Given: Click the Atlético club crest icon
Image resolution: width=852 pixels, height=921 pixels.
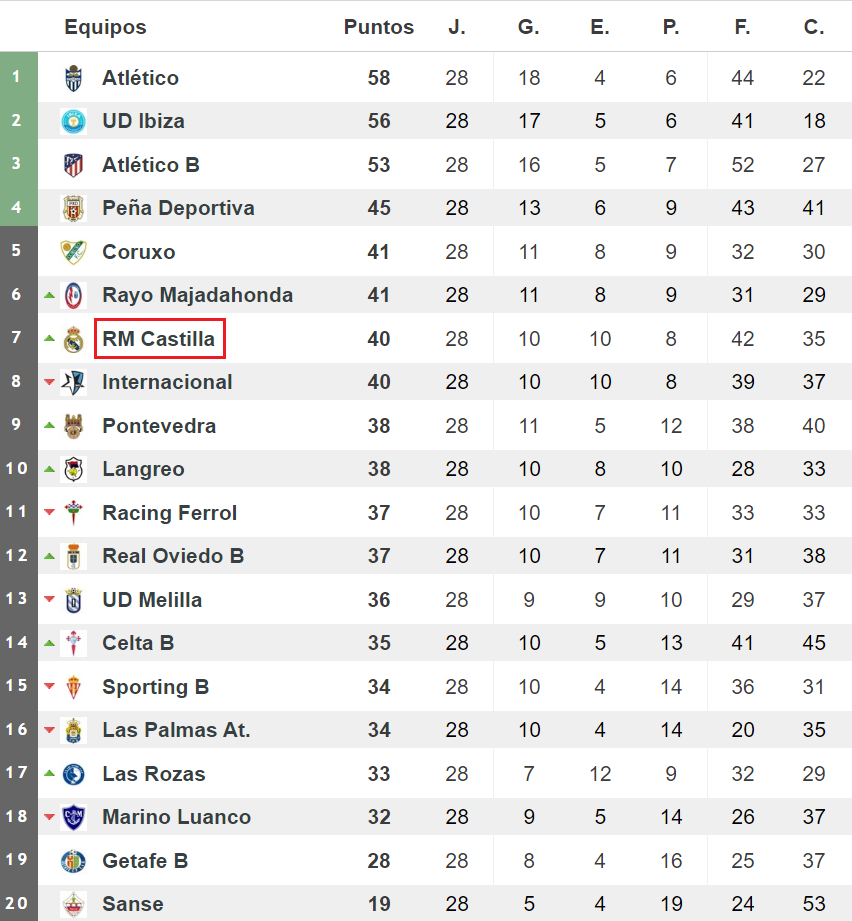Looking at the screenshot, I should point(73,78).
